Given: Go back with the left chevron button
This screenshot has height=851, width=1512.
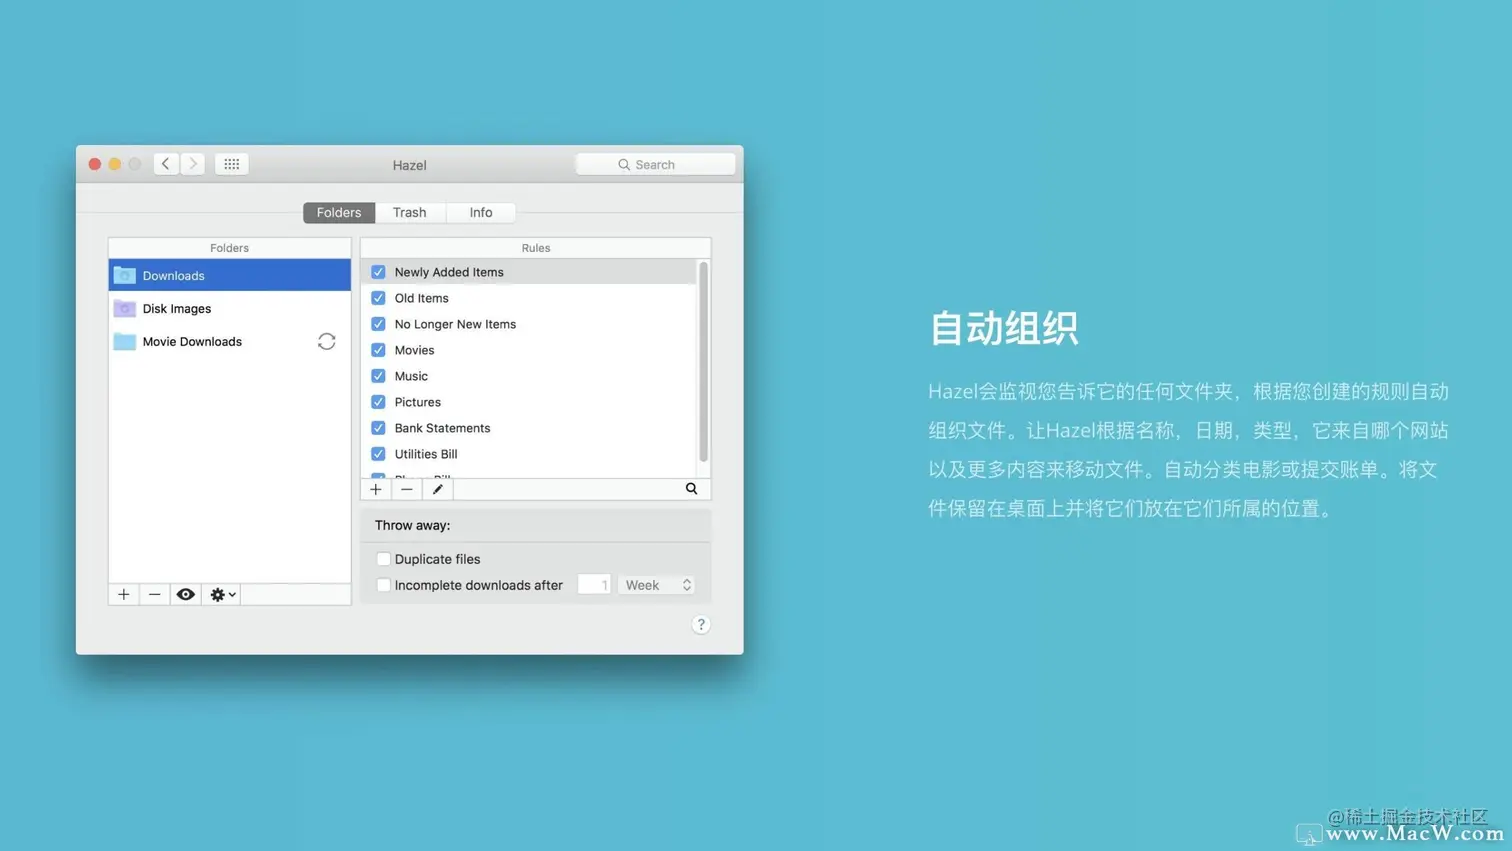Looking at the screenshot, I should click(x=166, y=164).
